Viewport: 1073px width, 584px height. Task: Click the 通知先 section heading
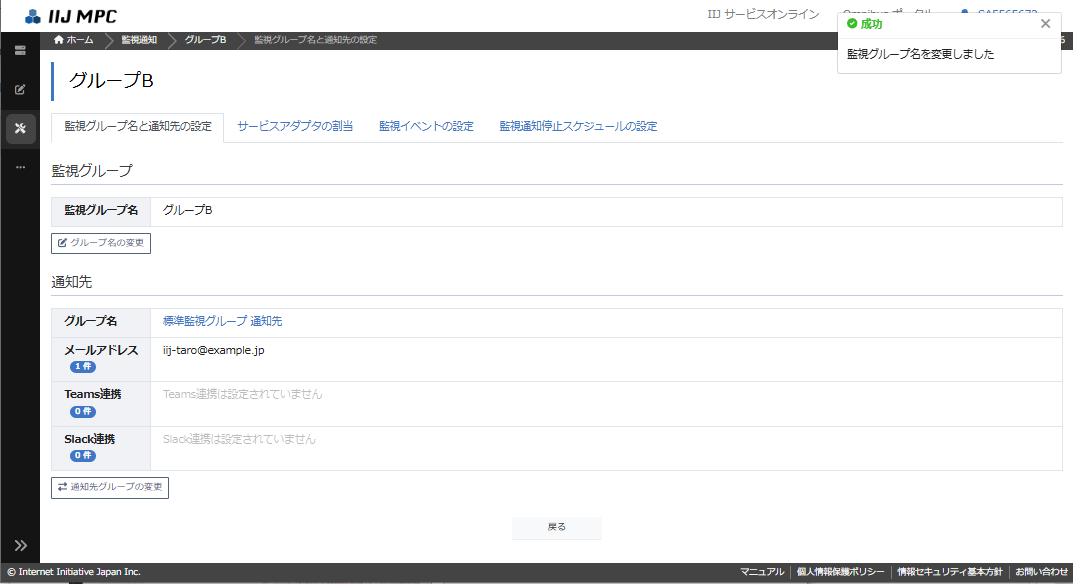click(71, 282)
